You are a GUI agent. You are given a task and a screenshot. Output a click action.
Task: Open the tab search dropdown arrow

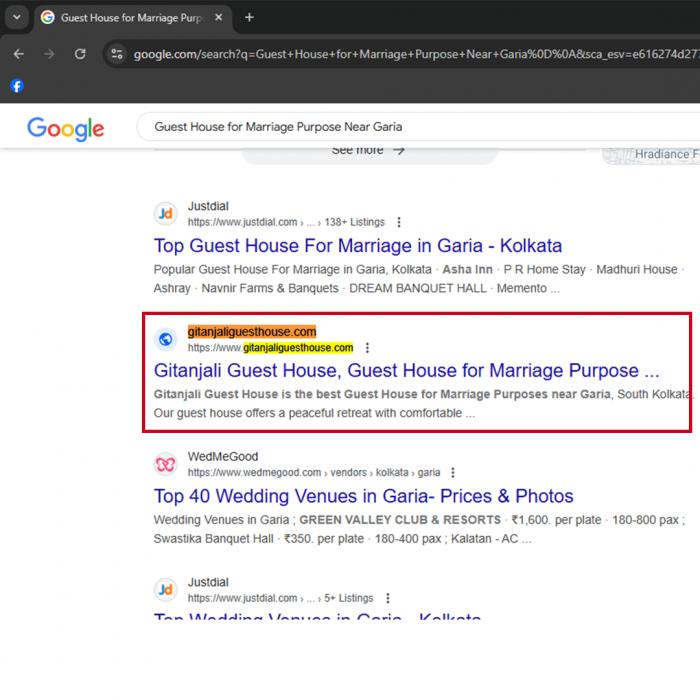click(17, 17)
